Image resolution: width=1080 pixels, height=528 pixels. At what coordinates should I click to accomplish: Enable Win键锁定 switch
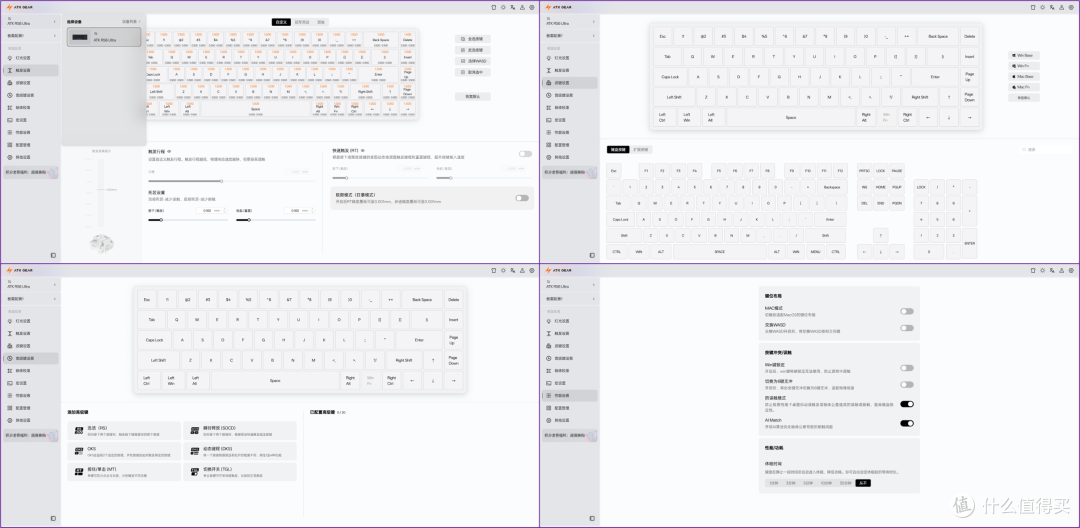click(907, 368)
